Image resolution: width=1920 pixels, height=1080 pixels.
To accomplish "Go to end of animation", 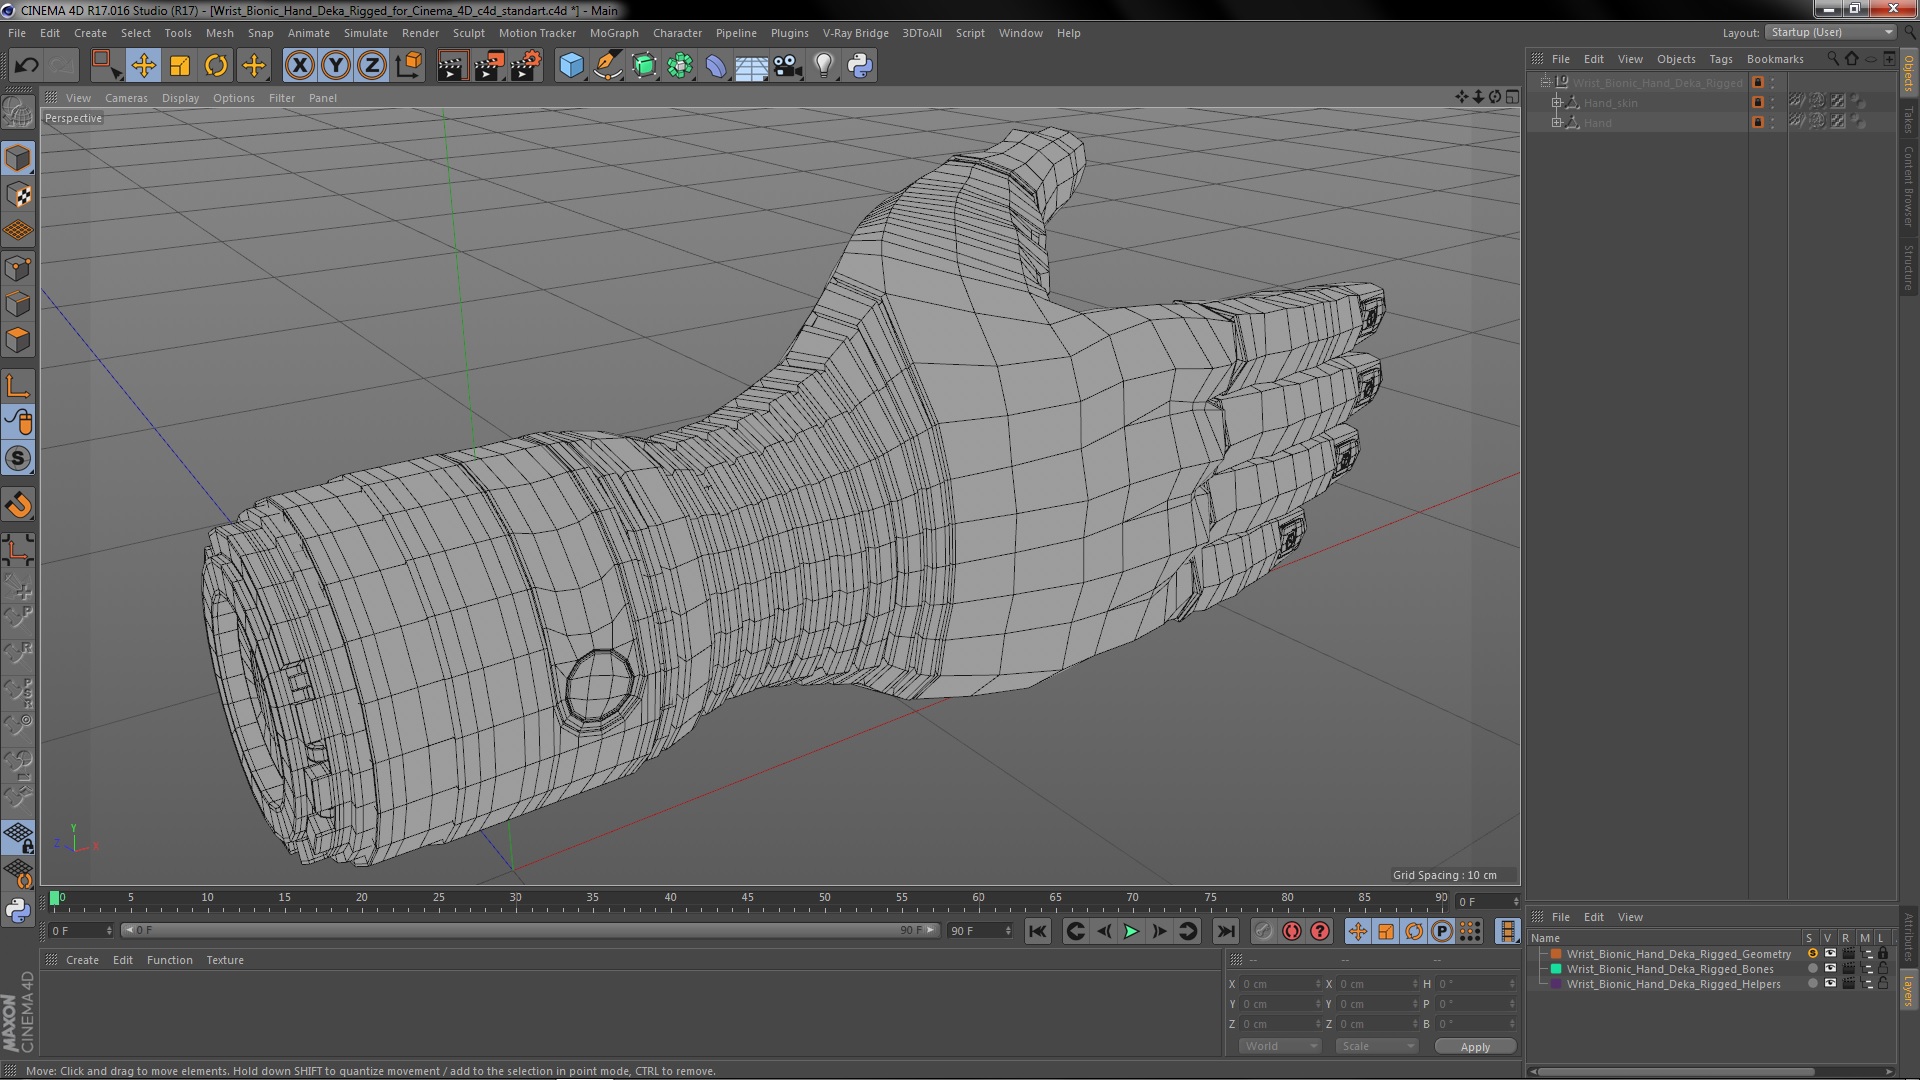I will [1225, 931].
